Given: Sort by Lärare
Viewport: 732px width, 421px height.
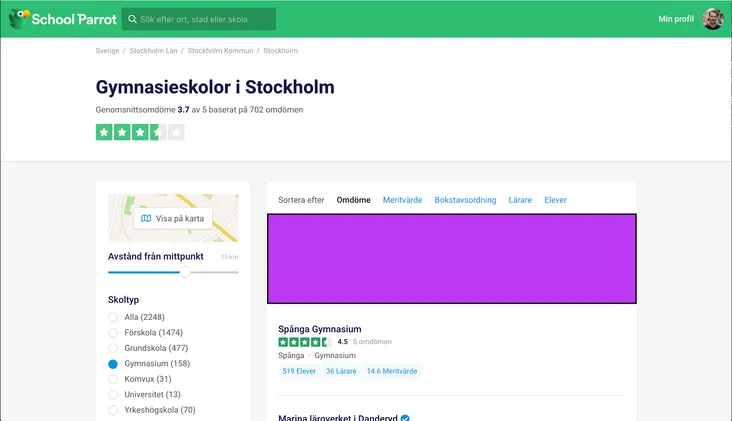Looking at the screenshot, I should click(x=520, y=200).
